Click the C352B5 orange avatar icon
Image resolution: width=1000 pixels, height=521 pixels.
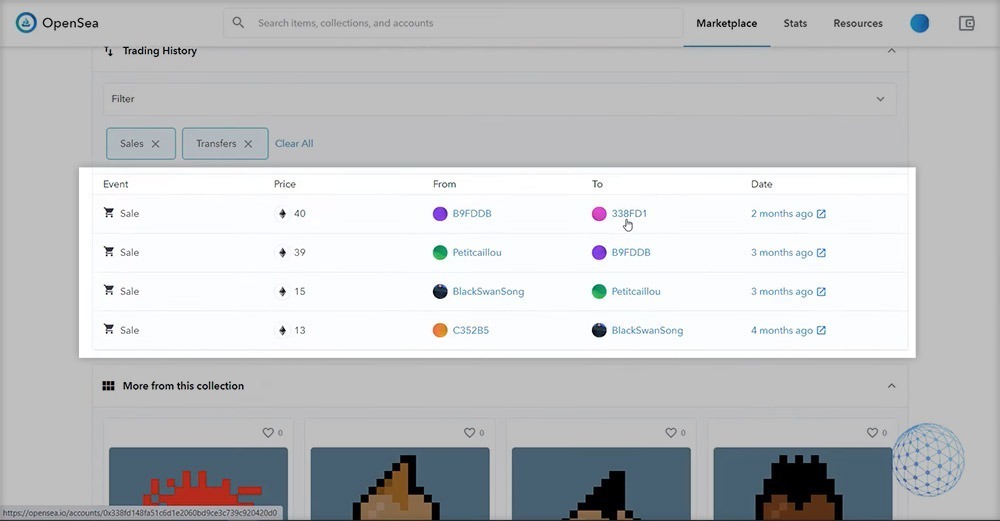coord(440,331)
